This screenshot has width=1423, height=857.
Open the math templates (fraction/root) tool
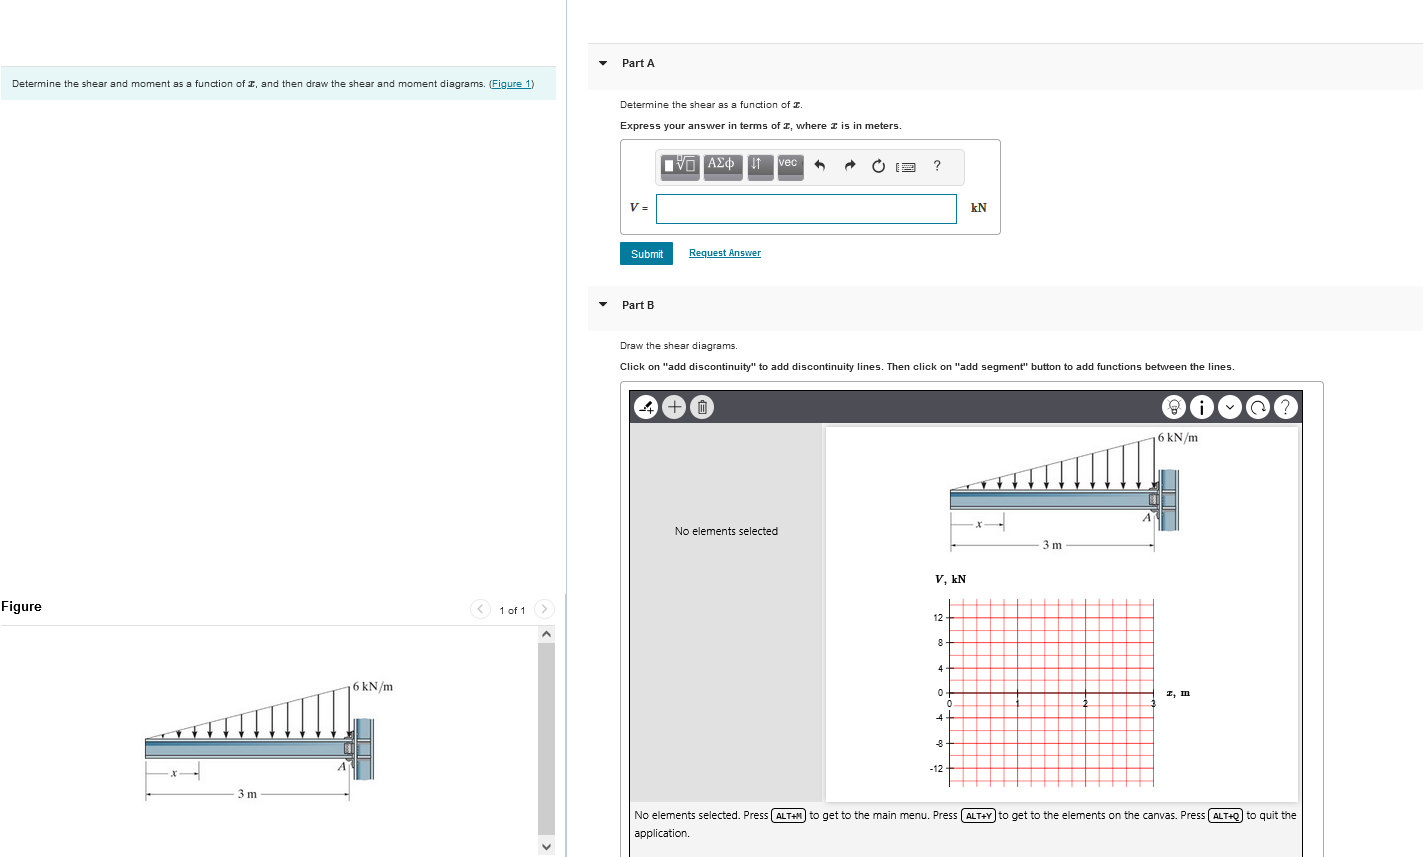(680, 165)
